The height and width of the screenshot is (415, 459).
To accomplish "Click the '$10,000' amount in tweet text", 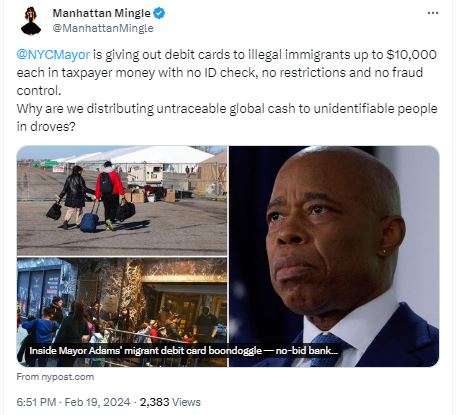I will (x=411, y=54).
